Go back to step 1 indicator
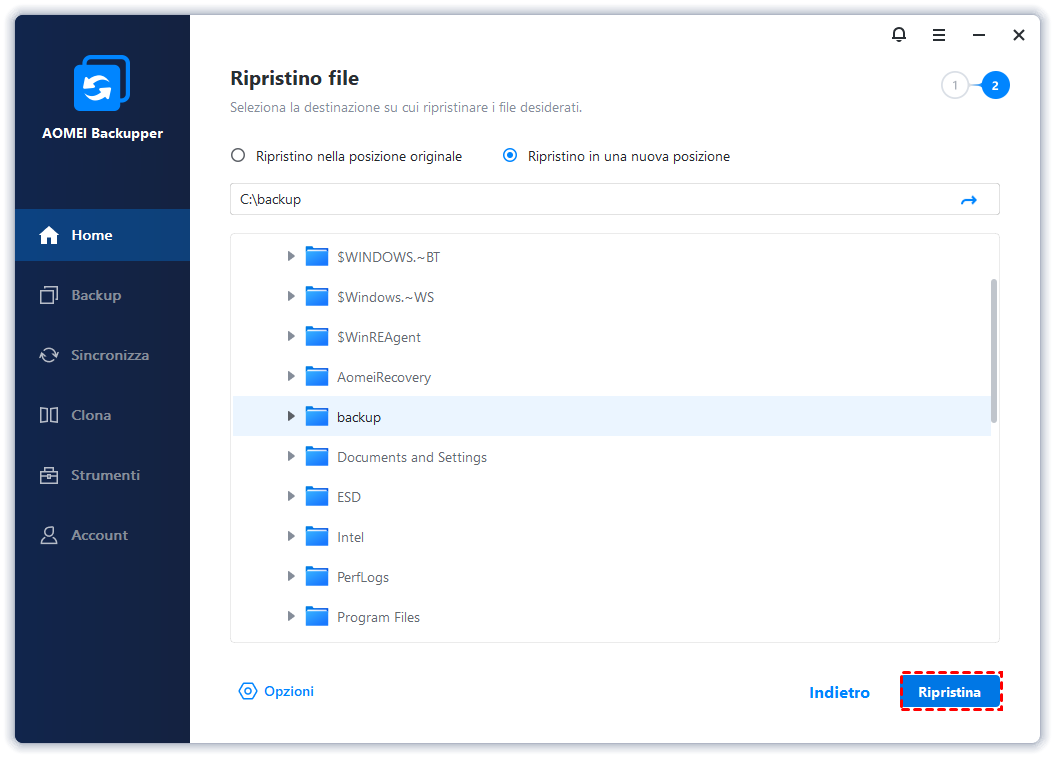 955,85
